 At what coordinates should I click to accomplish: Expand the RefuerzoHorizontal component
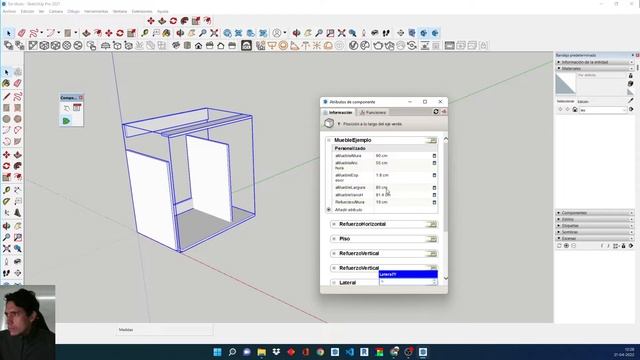pos(334,224)
